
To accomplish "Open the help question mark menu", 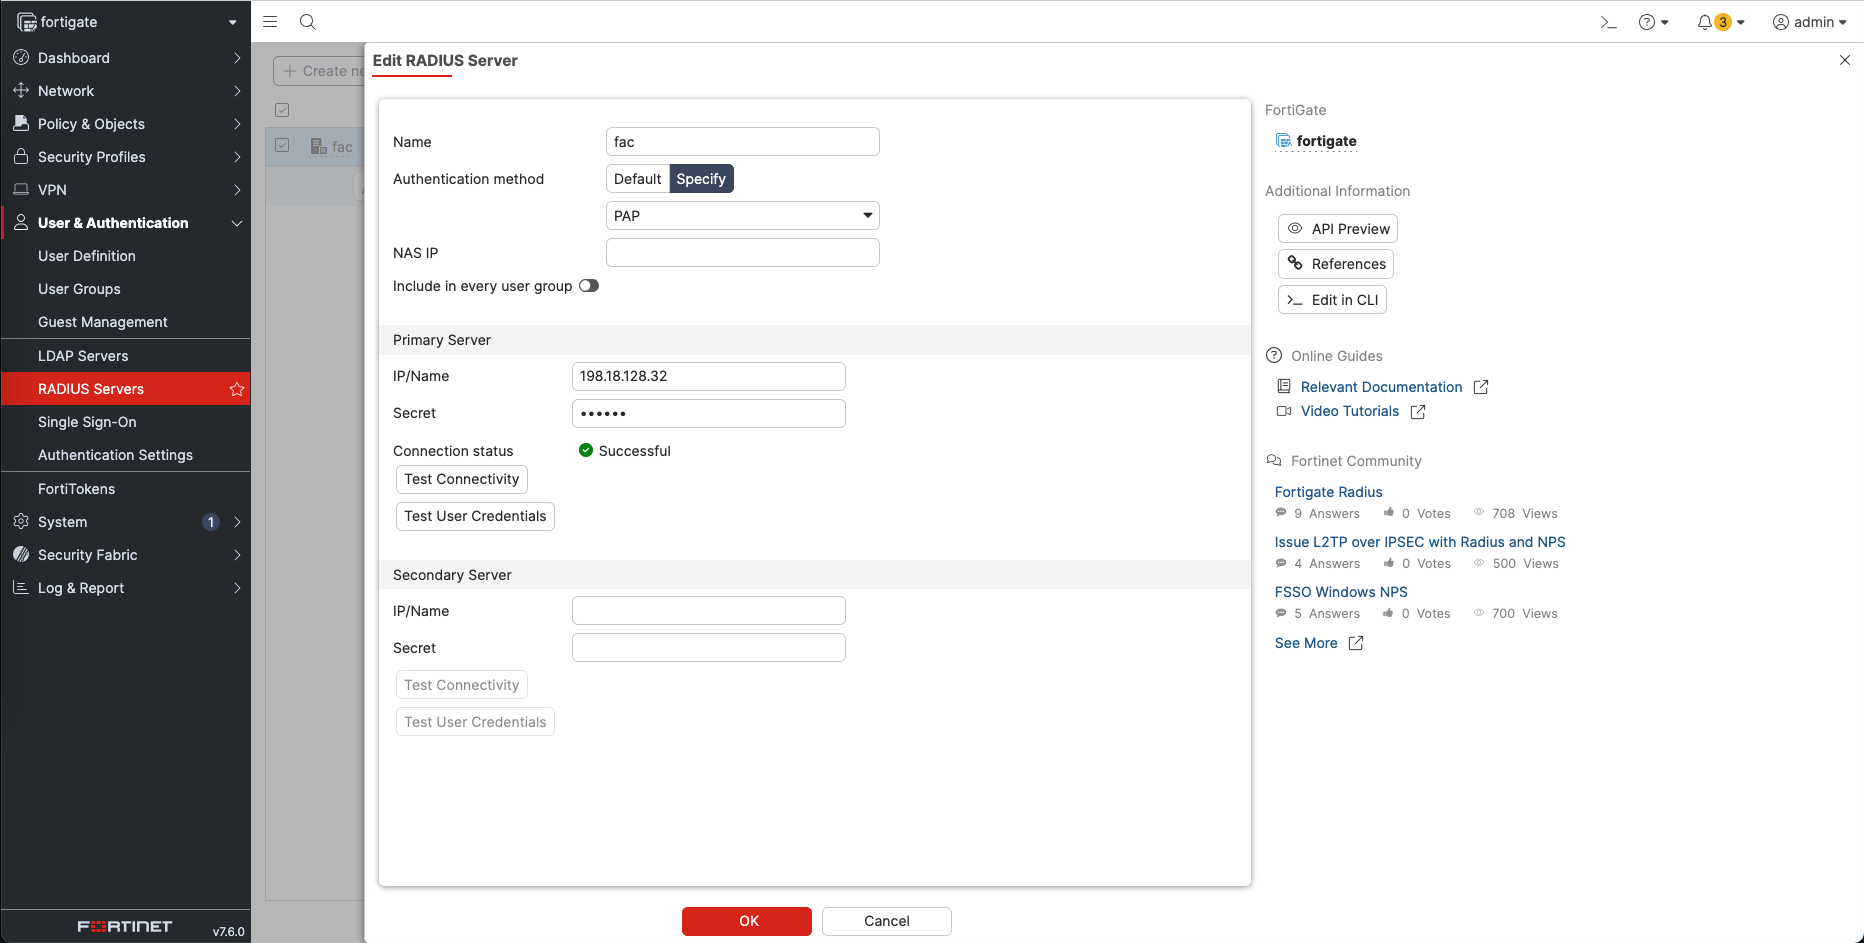I will [x=1653, y=22].
